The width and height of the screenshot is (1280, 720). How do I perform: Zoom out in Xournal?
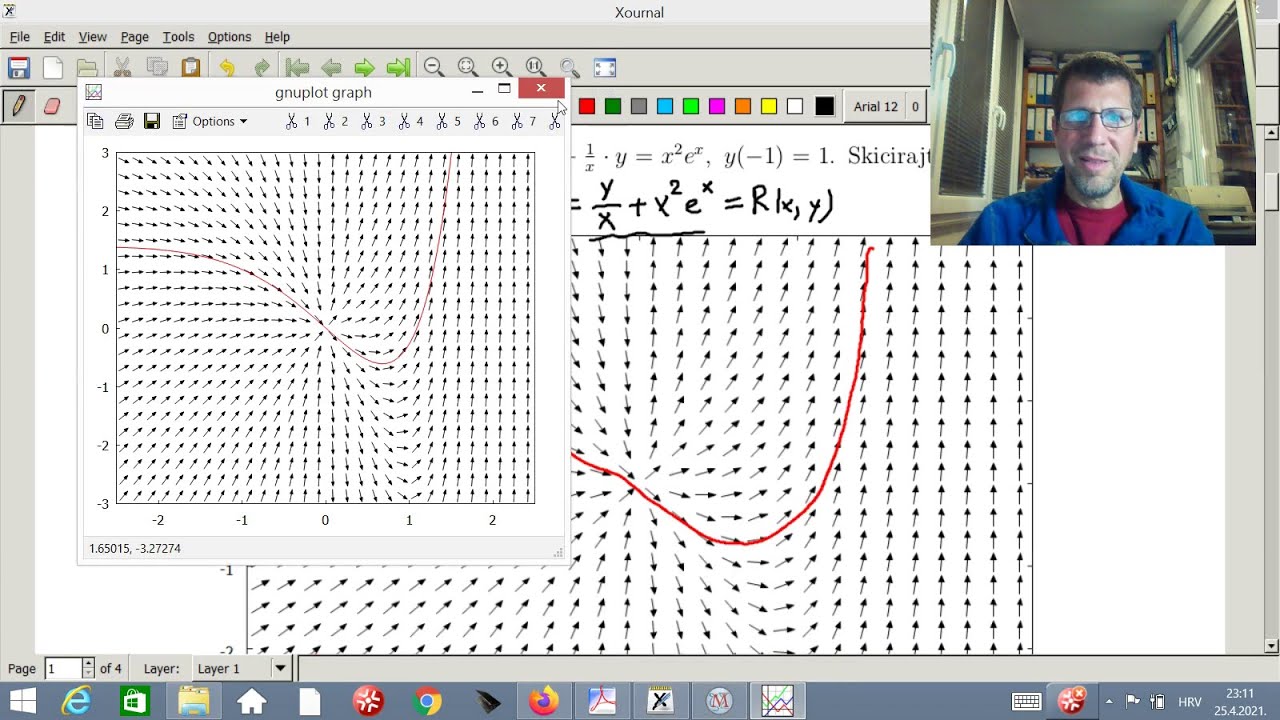[433, 68]
